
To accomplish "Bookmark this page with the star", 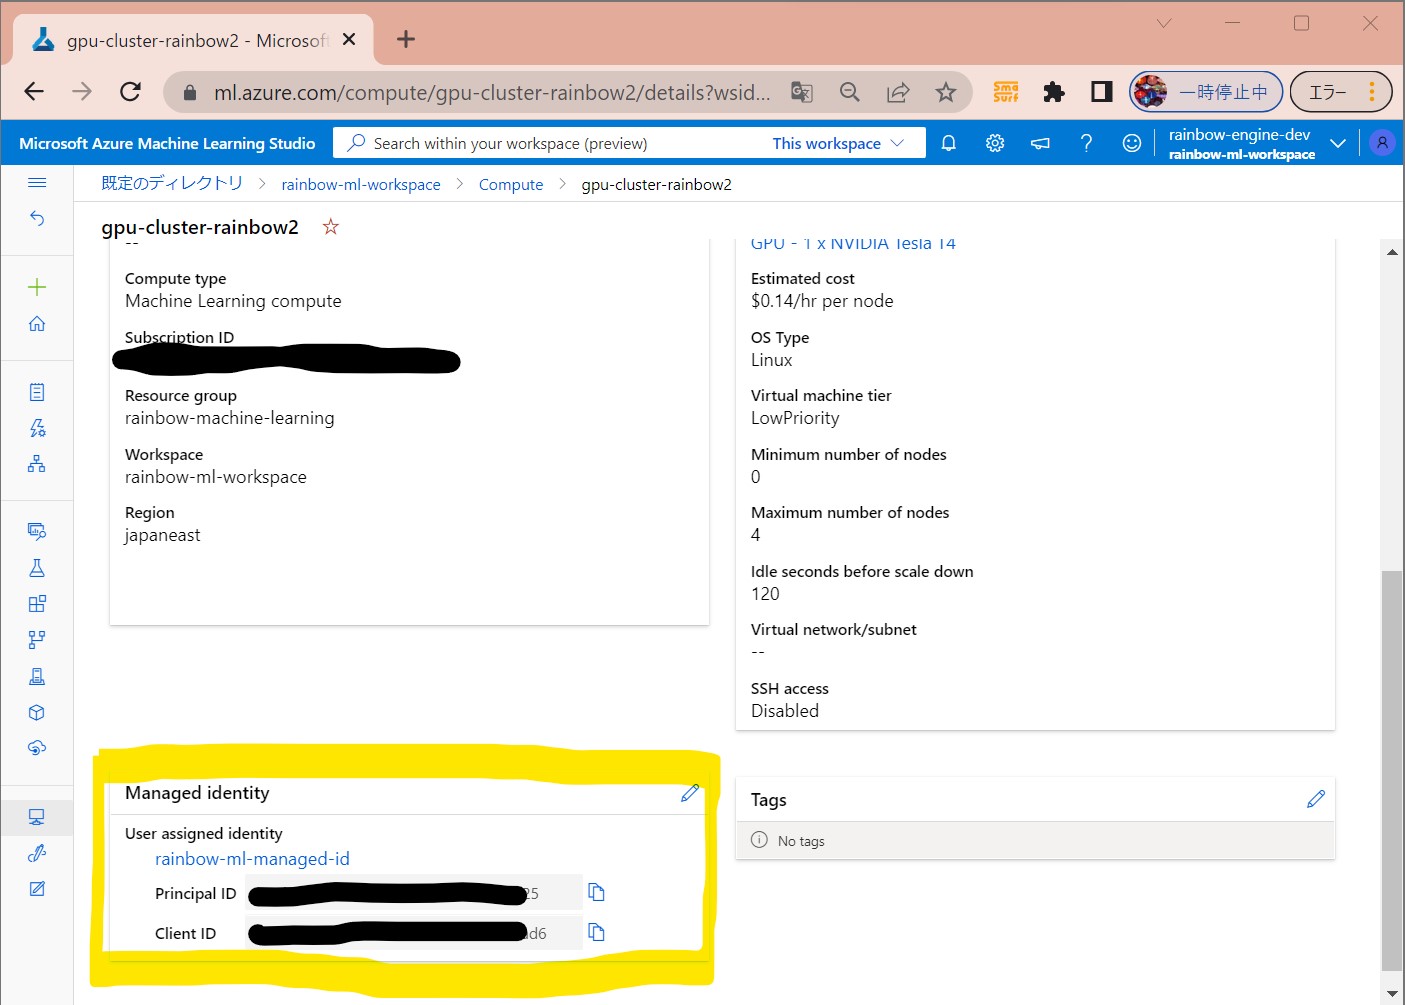I will [x=946, y=92].
